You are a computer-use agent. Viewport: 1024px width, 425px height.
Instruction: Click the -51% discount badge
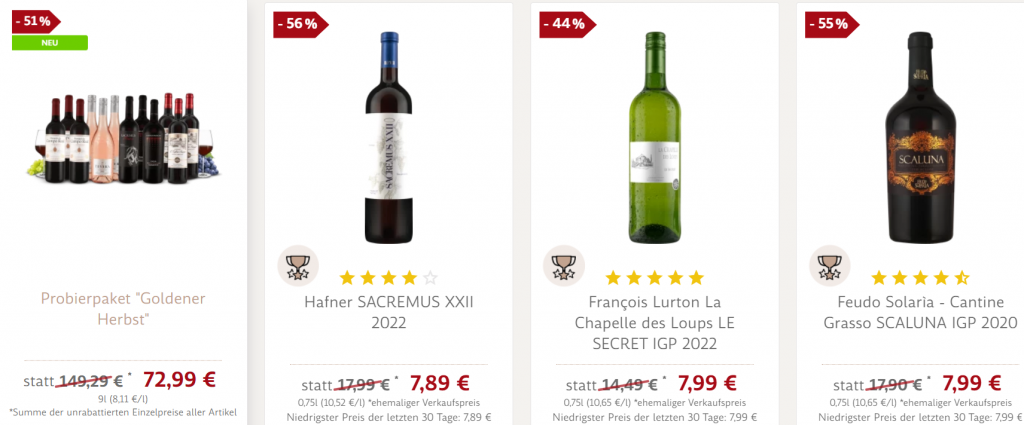click(x=34, y=21)
